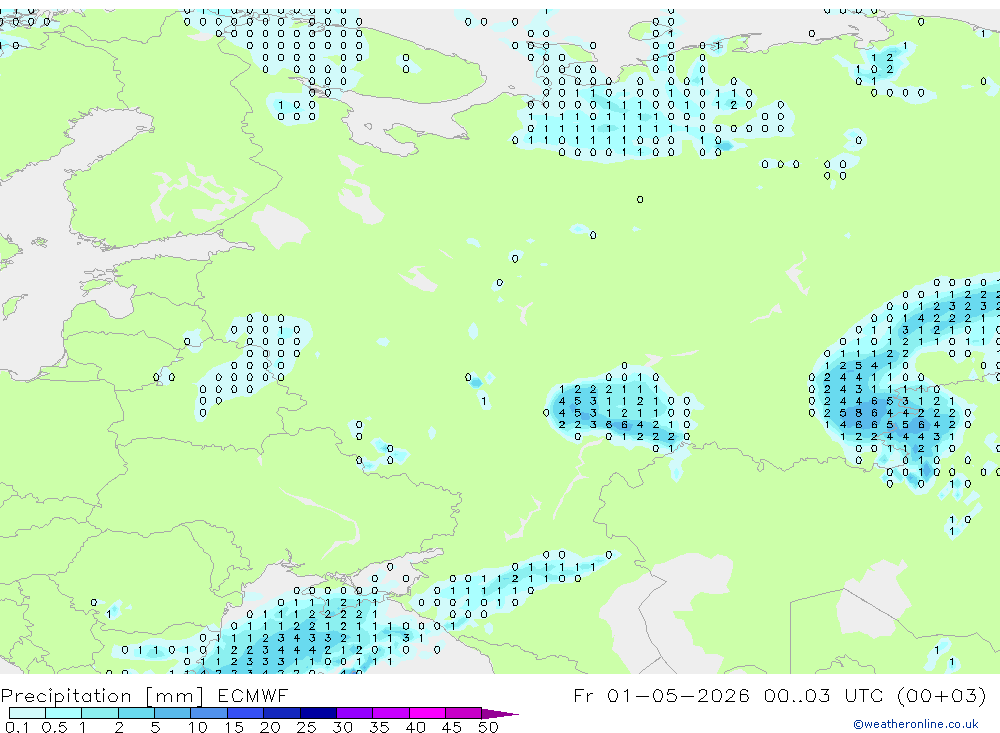Click the legend scale label '15'
The image size is (1000, 733).
pyautogui.click(x=234, y=727)
